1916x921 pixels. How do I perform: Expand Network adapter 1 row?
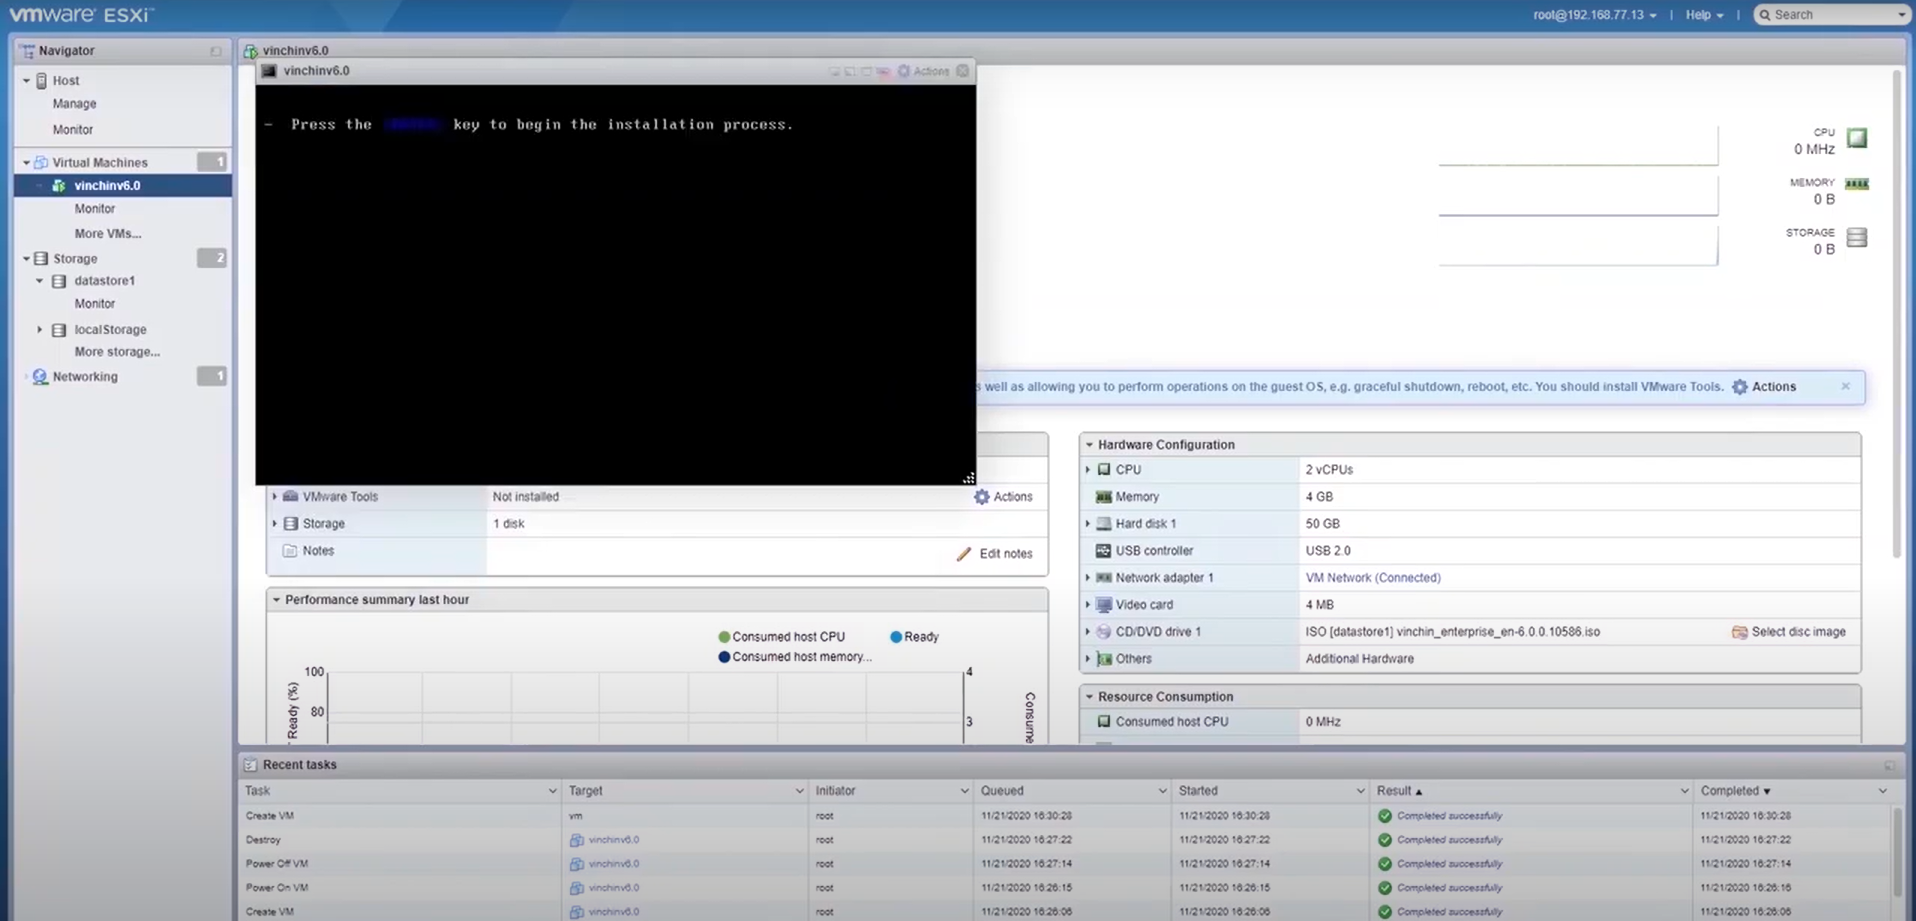pos(1088,578)
